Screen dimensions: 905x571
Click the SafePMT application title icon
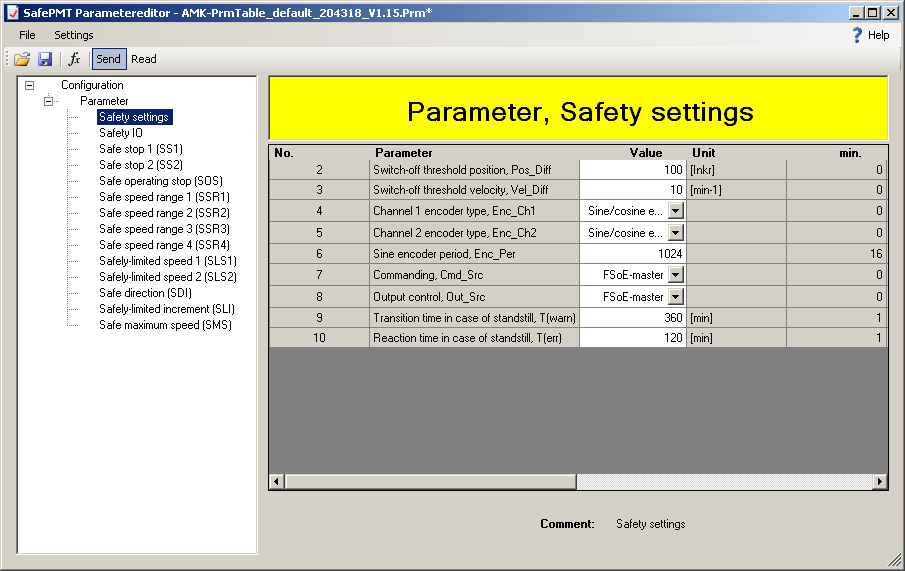pos(12,13)
